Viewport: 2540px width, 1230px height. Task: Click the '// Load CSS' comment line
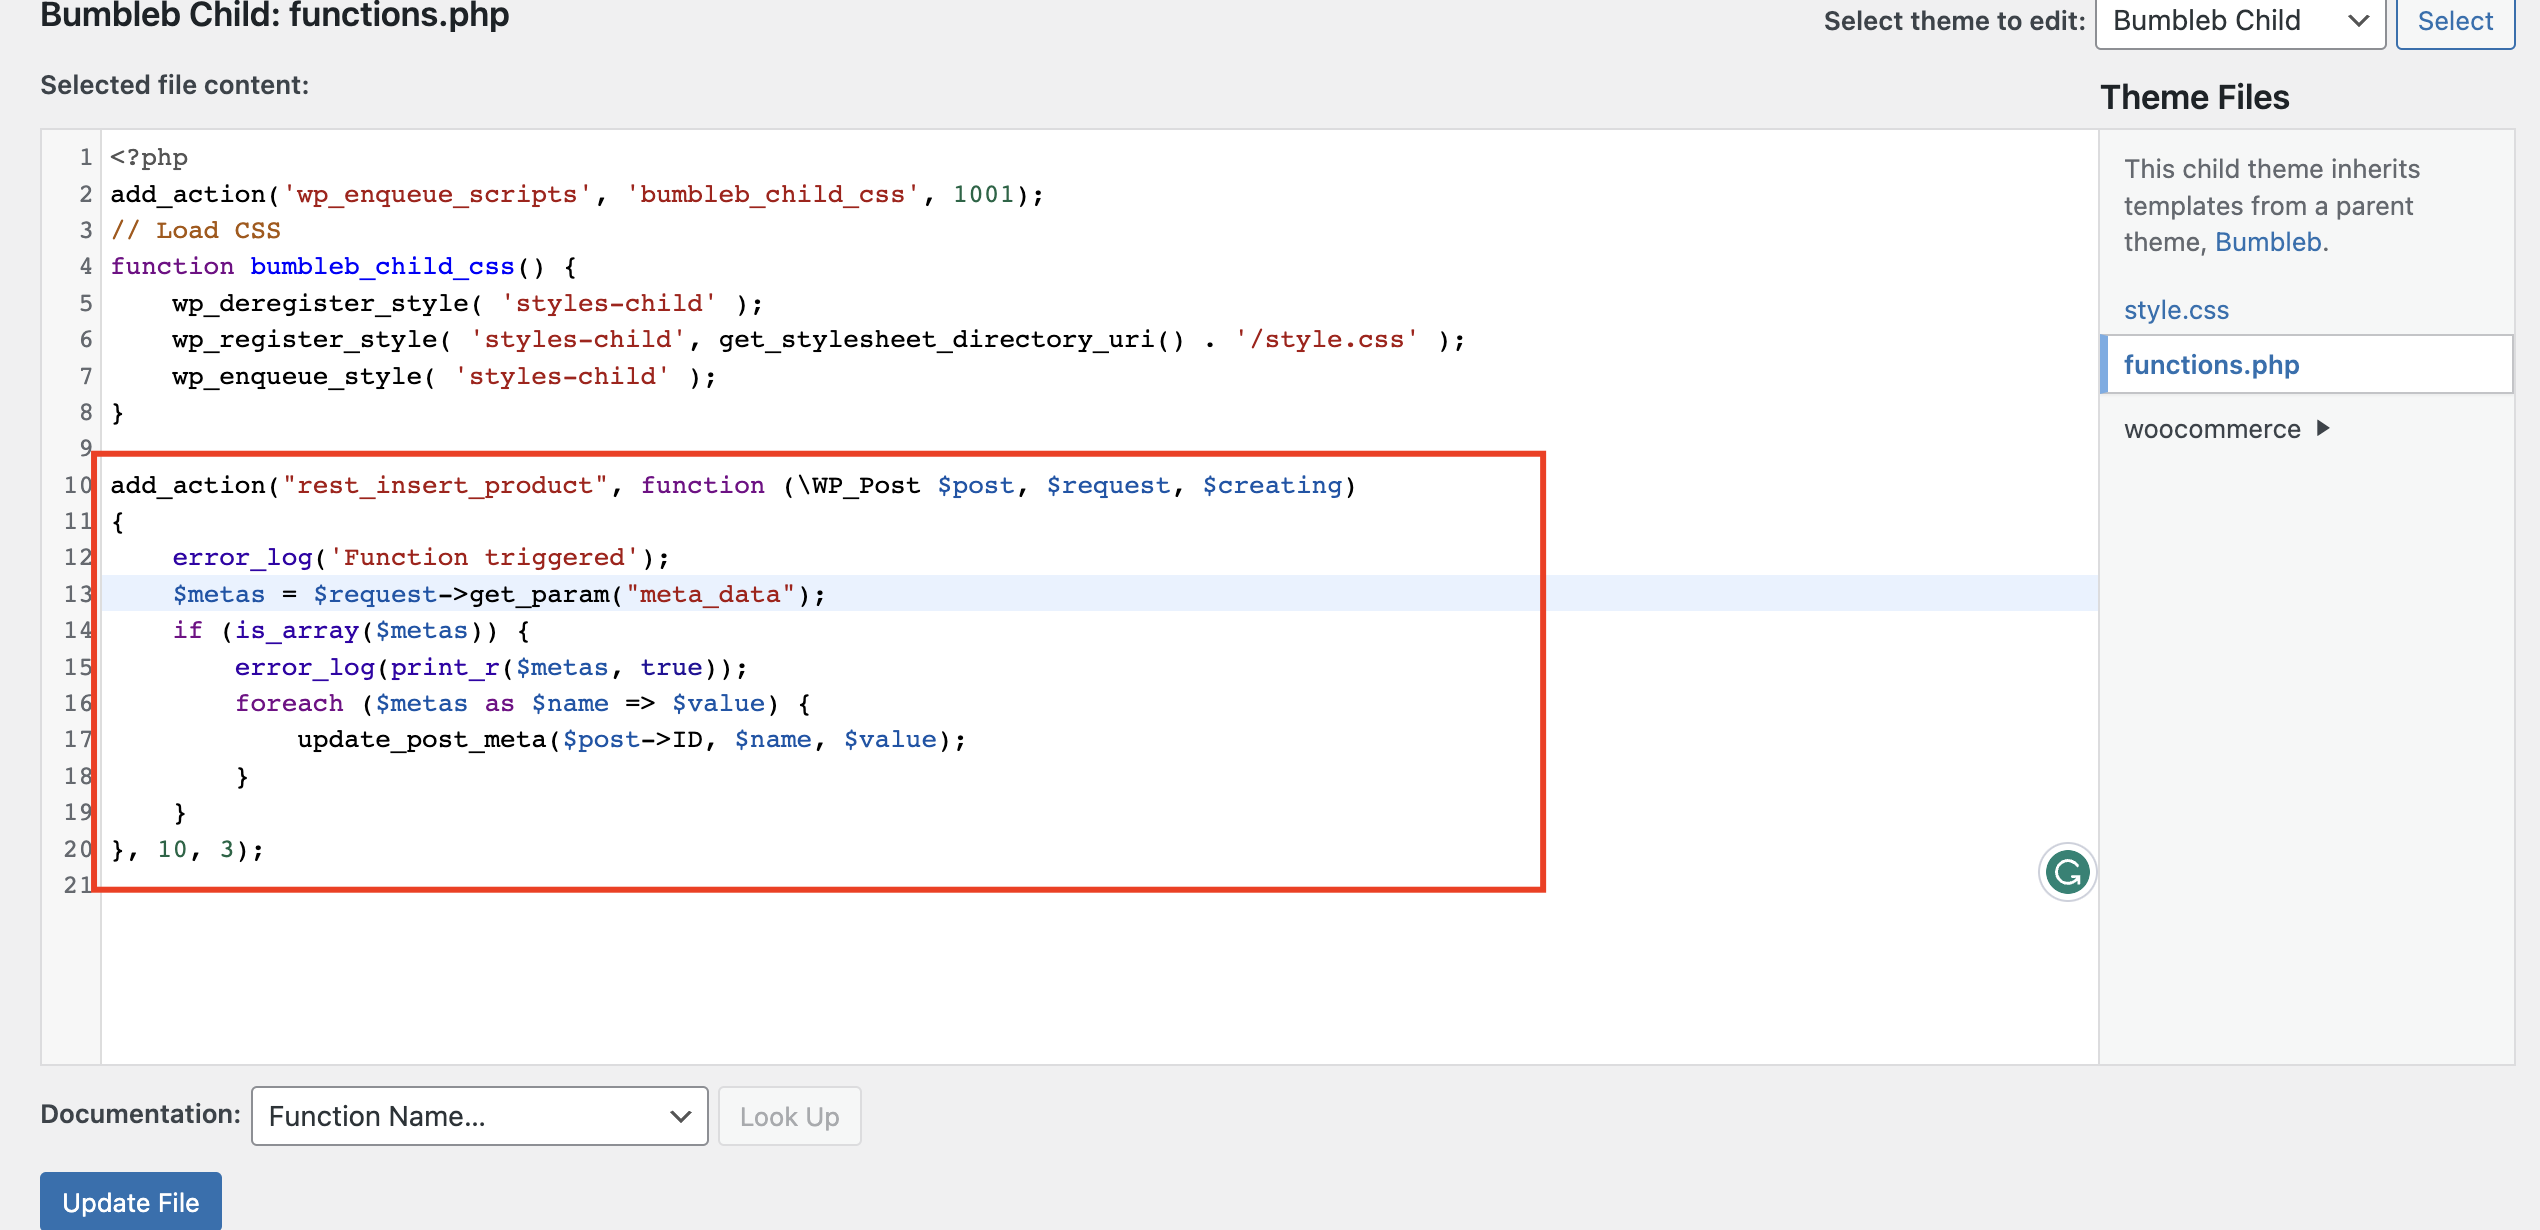(196, 230)
